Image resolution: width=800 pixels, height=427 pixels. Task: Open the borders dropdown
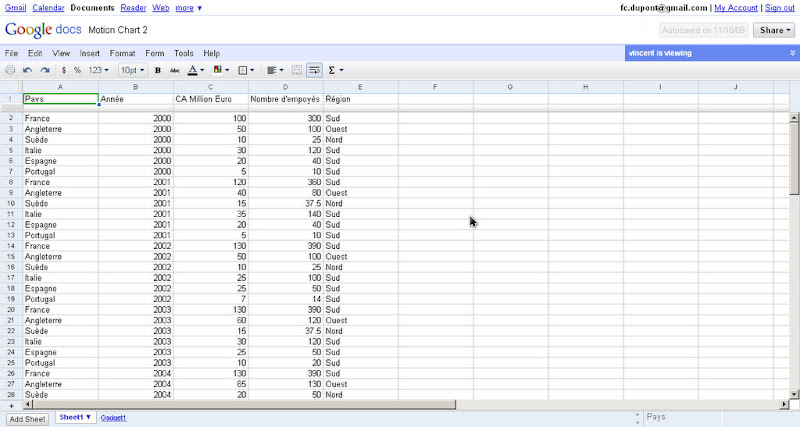click(246, 70)
